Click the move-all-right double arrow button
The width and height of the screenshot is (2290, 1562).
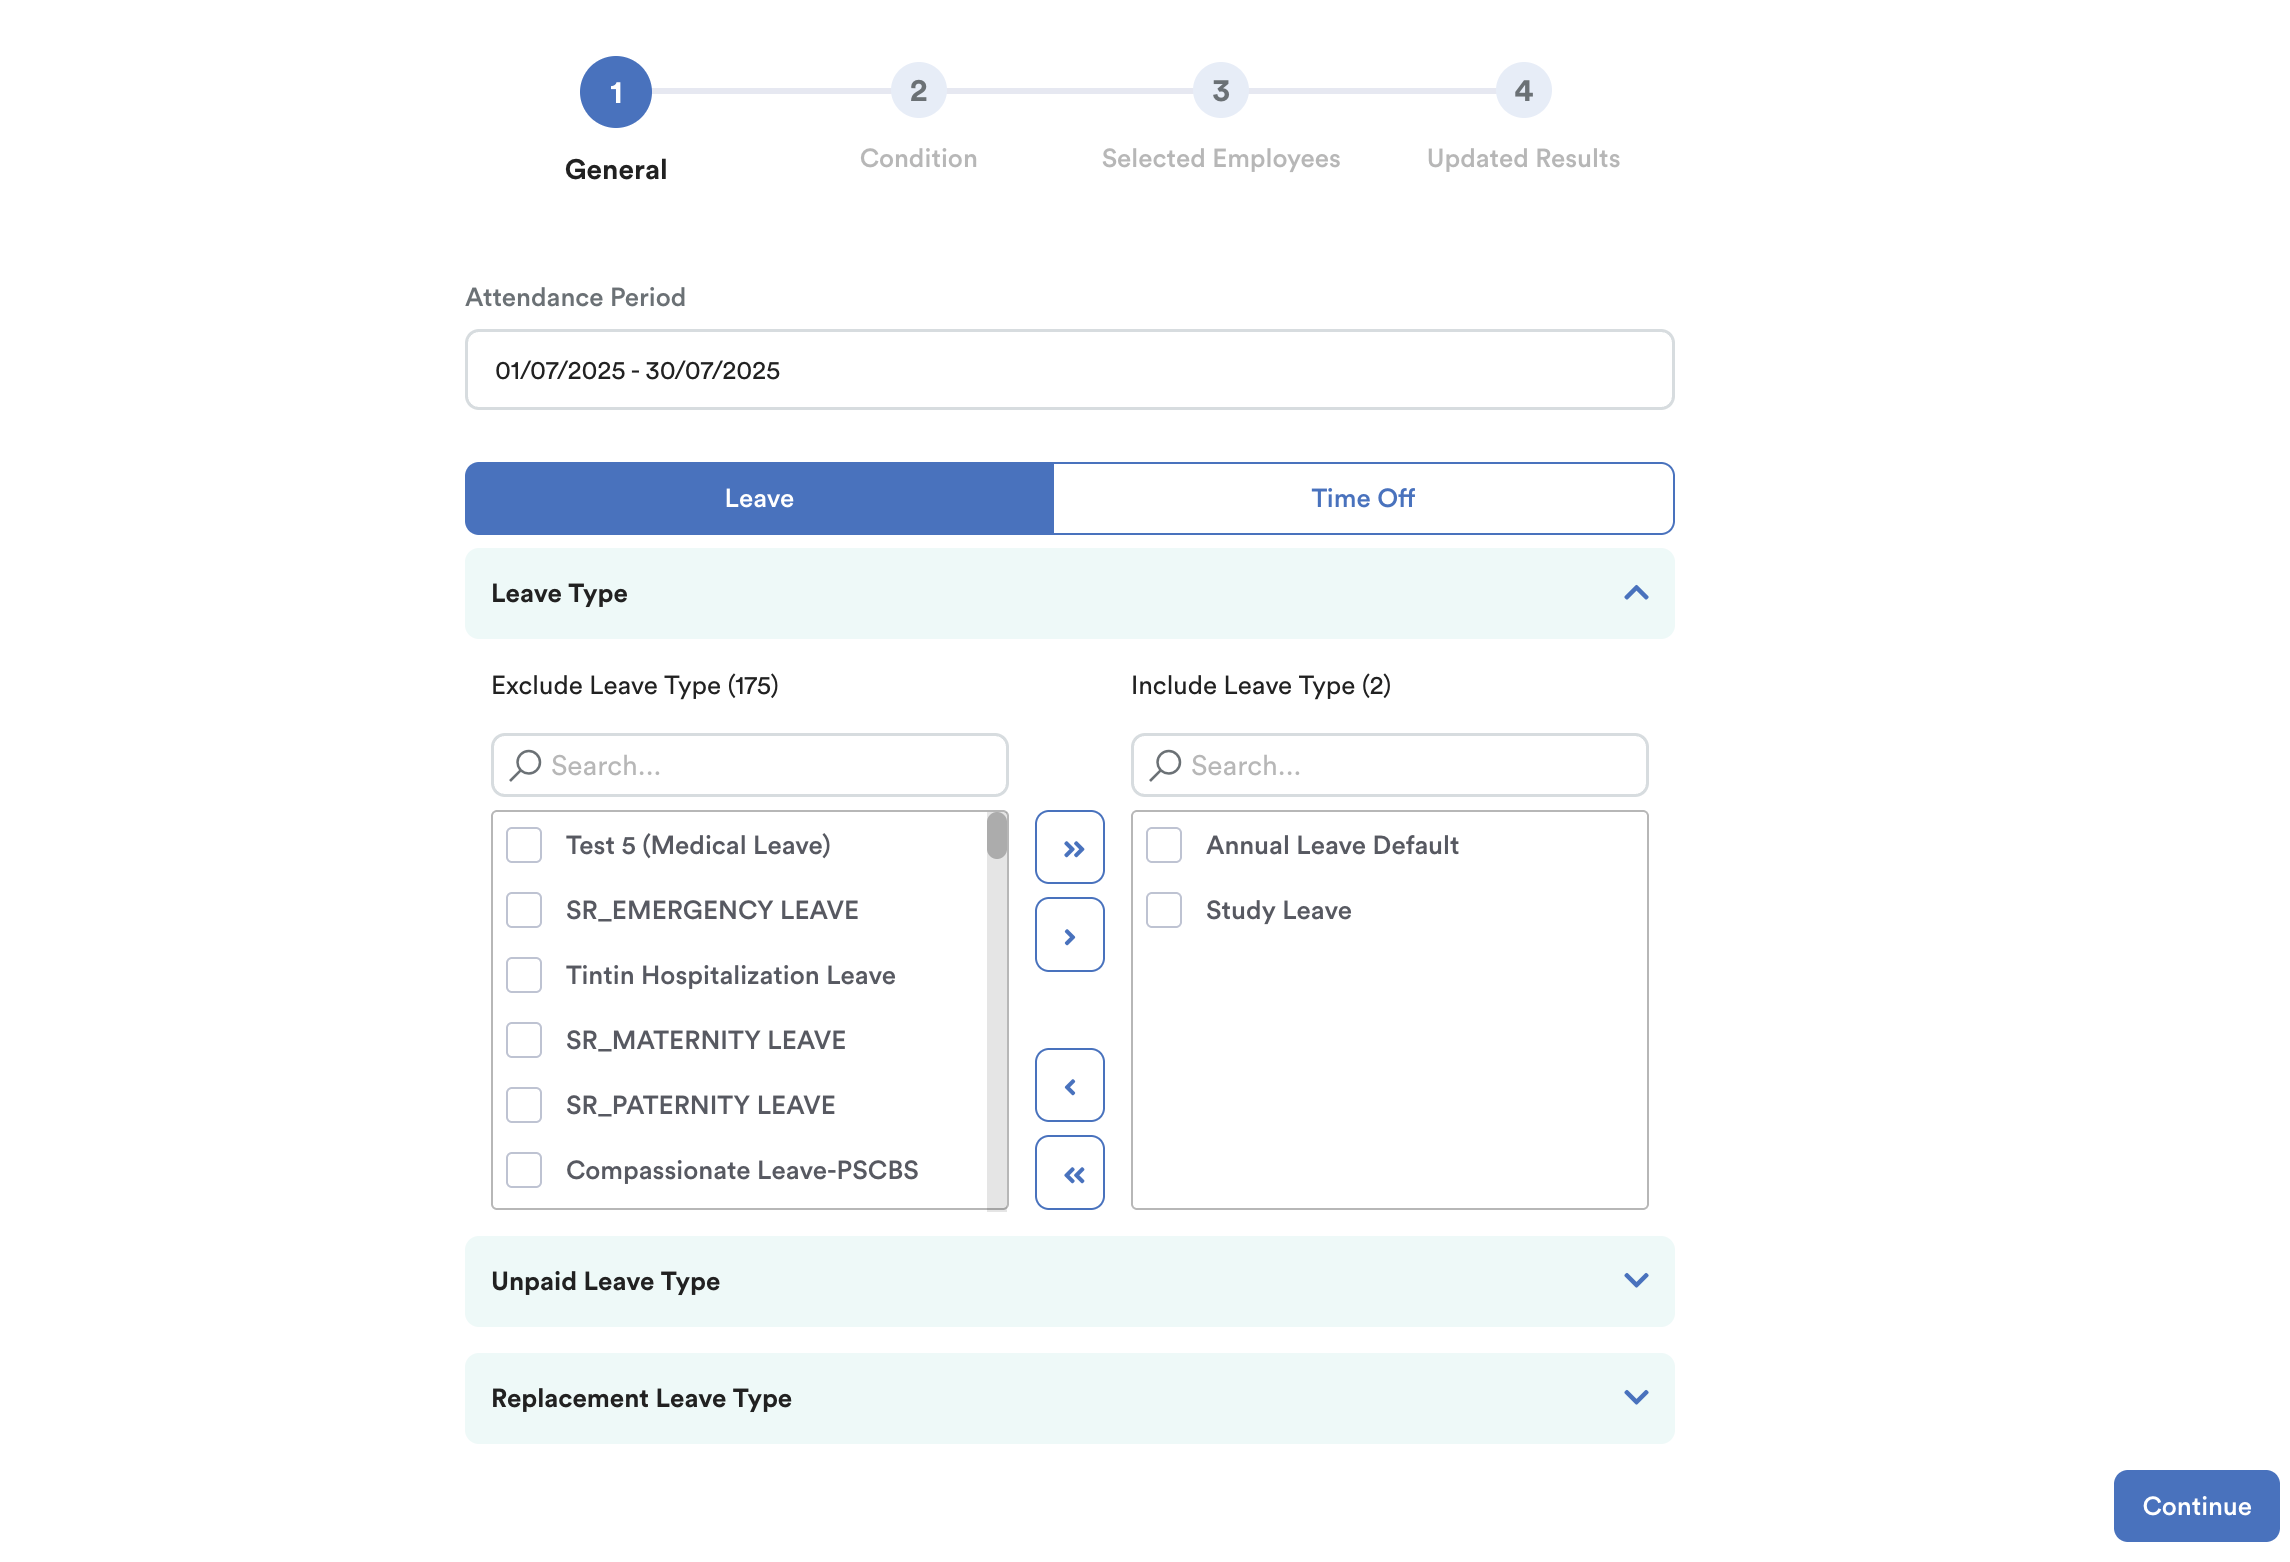(1069, 847)
